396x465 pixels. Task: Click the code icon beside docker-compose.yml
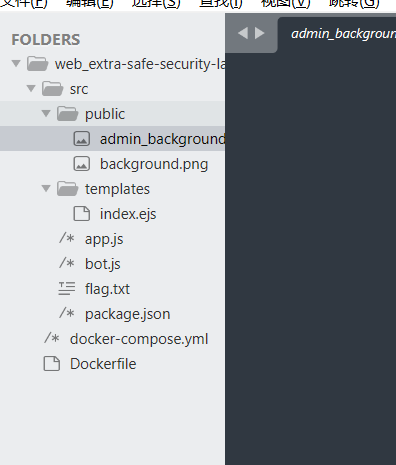coord(52,338)
